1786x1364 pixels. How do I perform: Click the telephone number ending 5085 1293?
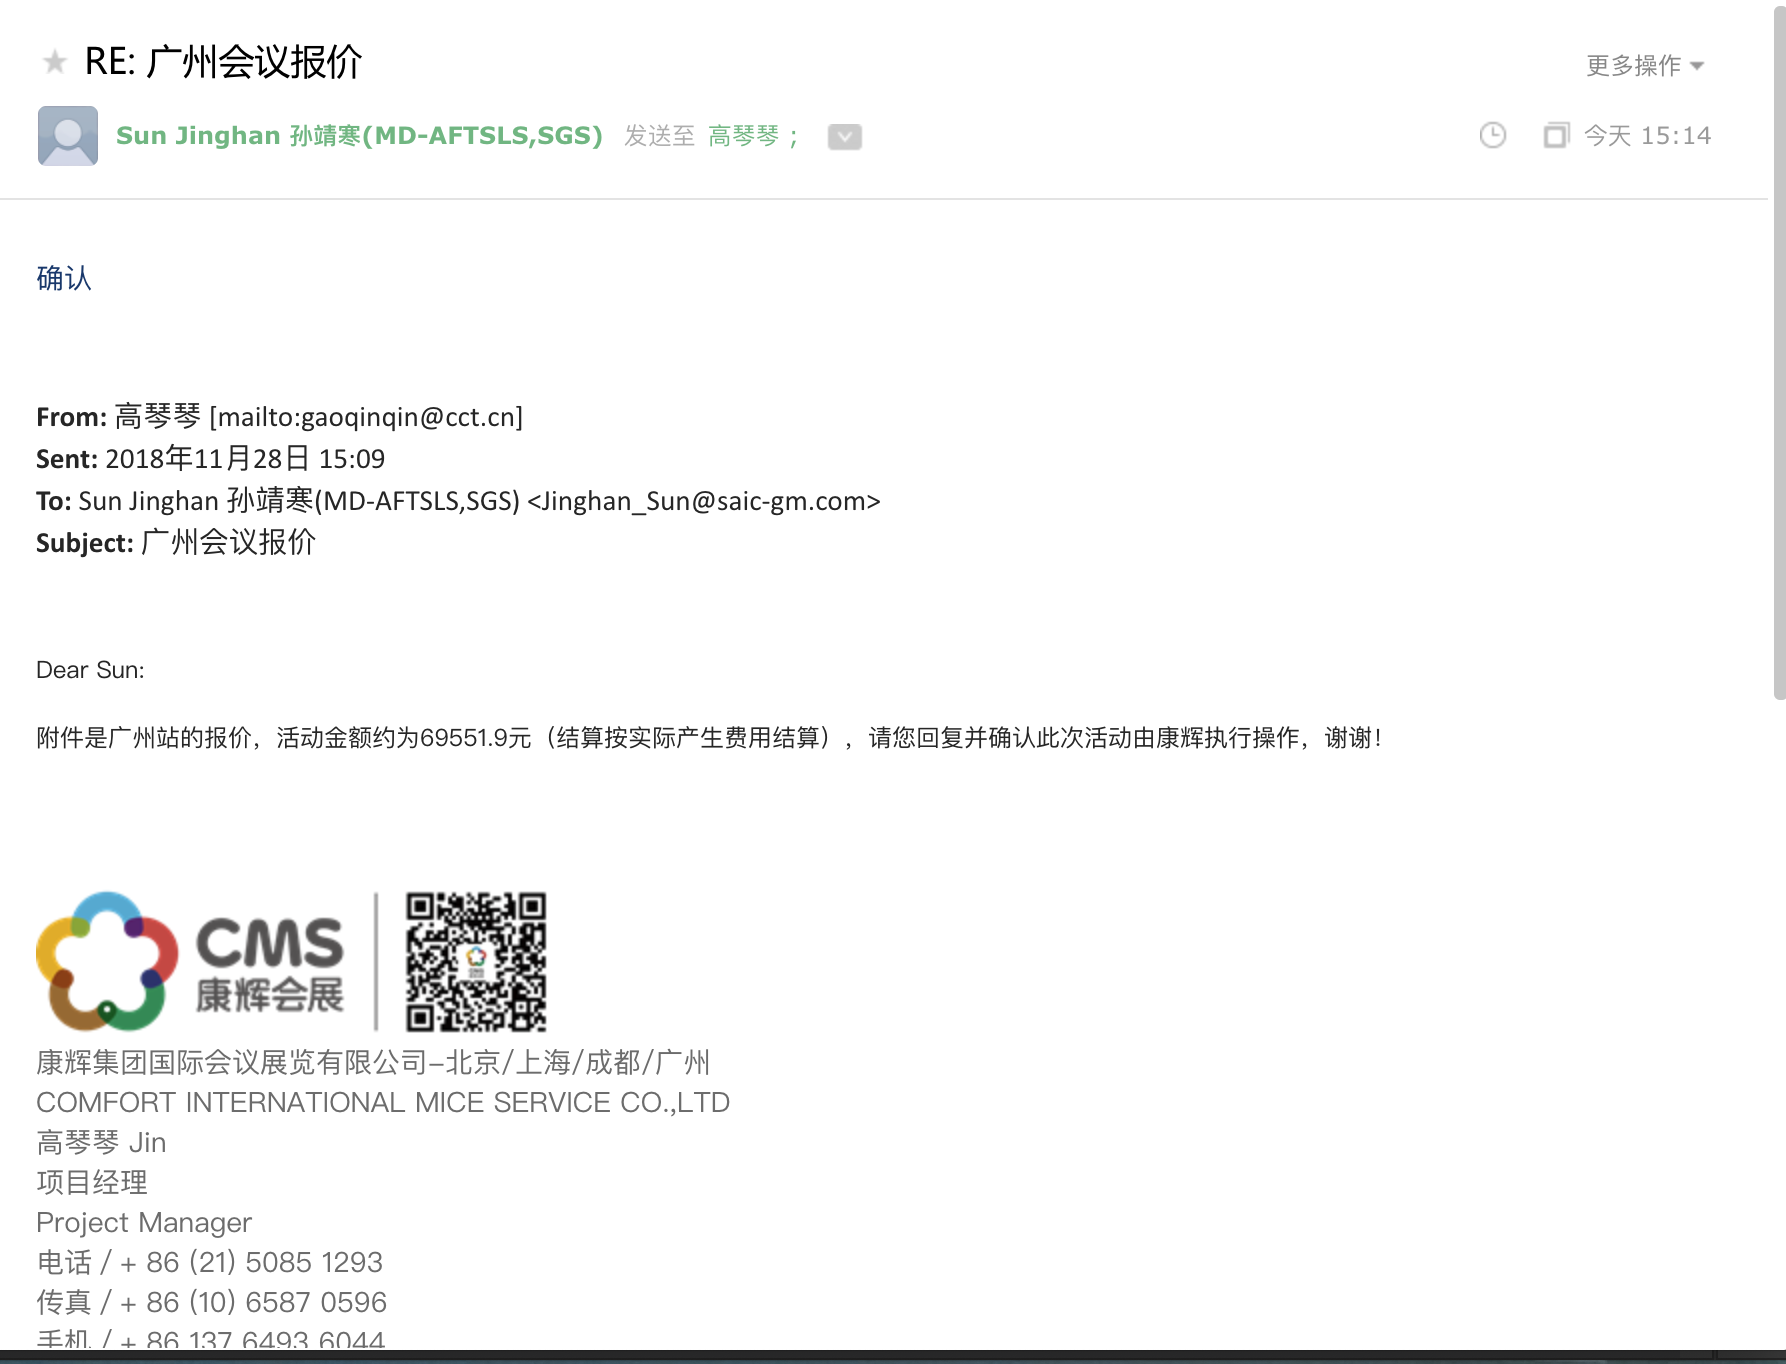[x=264, y=1262]
